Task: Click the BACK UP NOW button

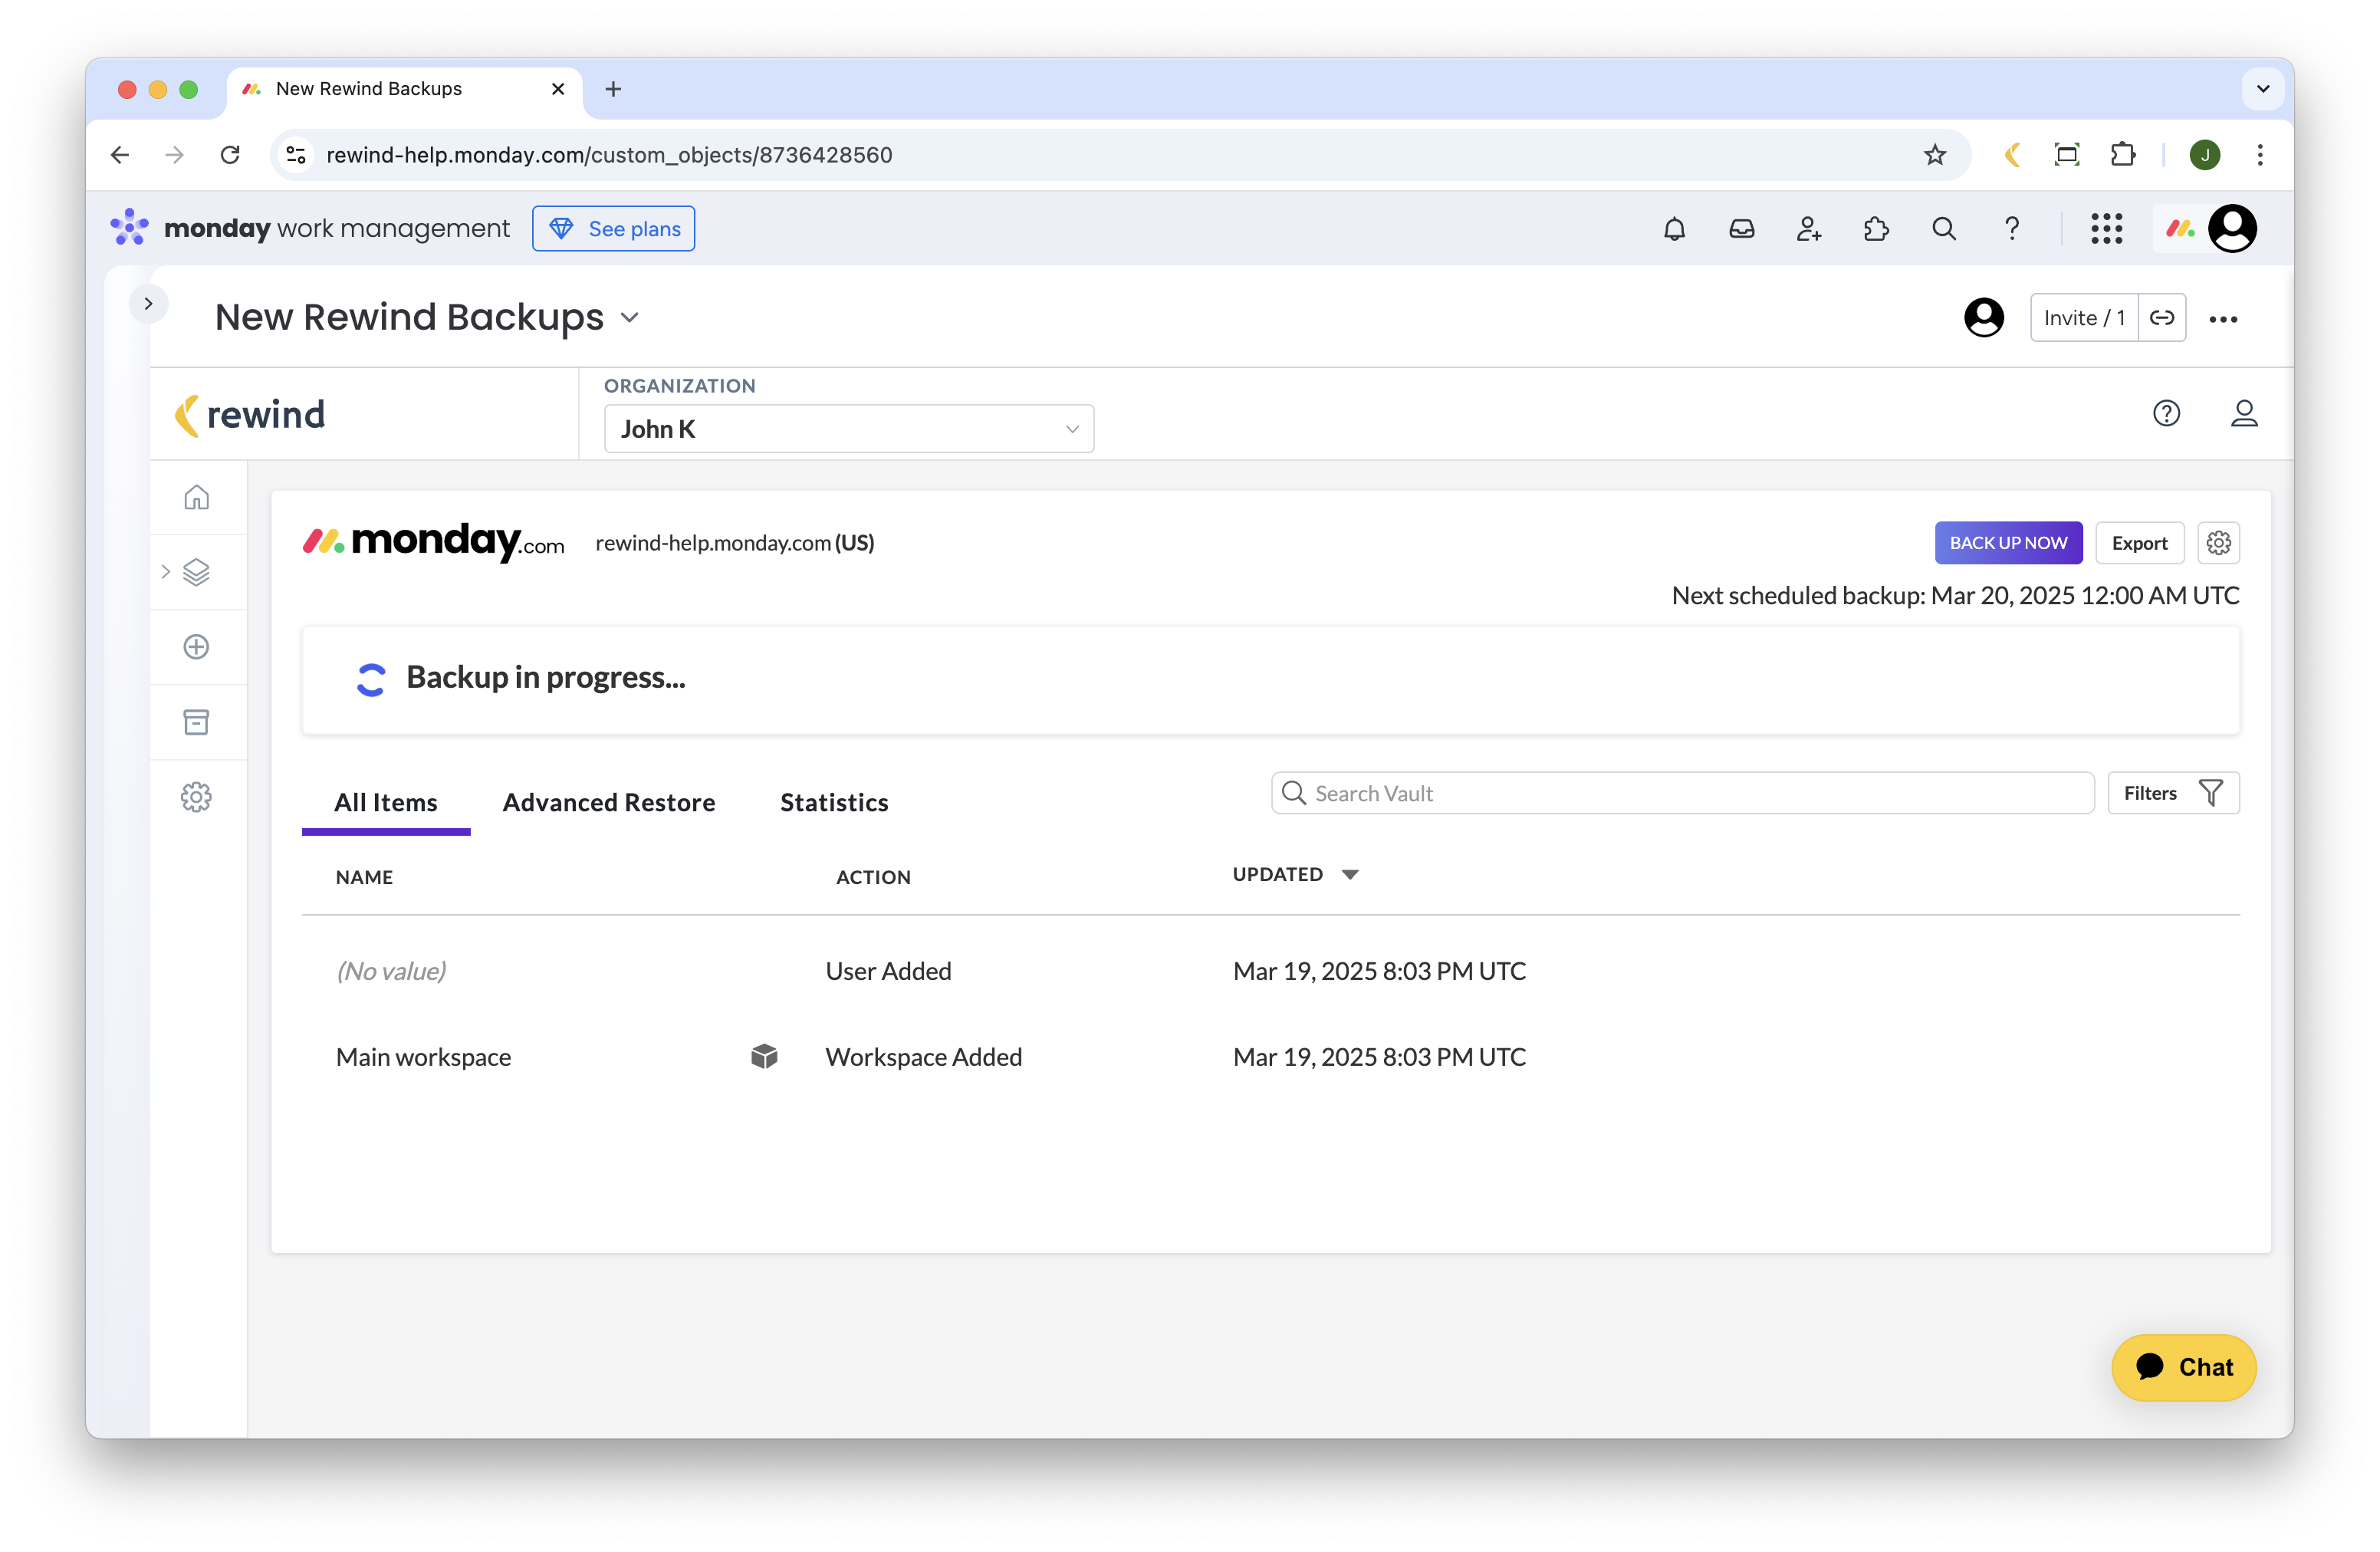Action: coord(2007,543)
